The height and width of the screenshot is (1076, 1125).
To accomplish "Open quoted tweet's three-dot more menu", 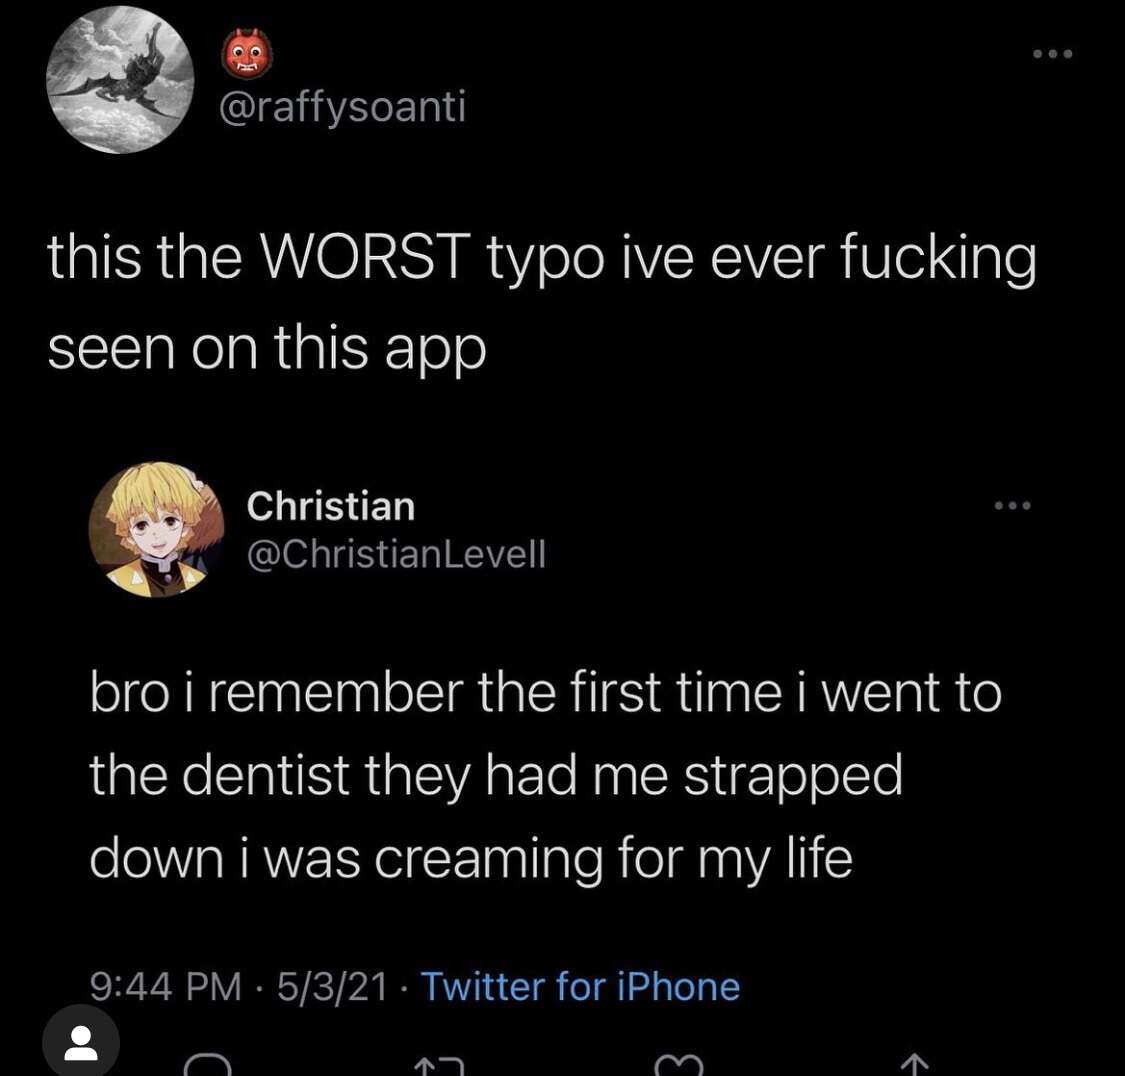I will (1012, 506).
